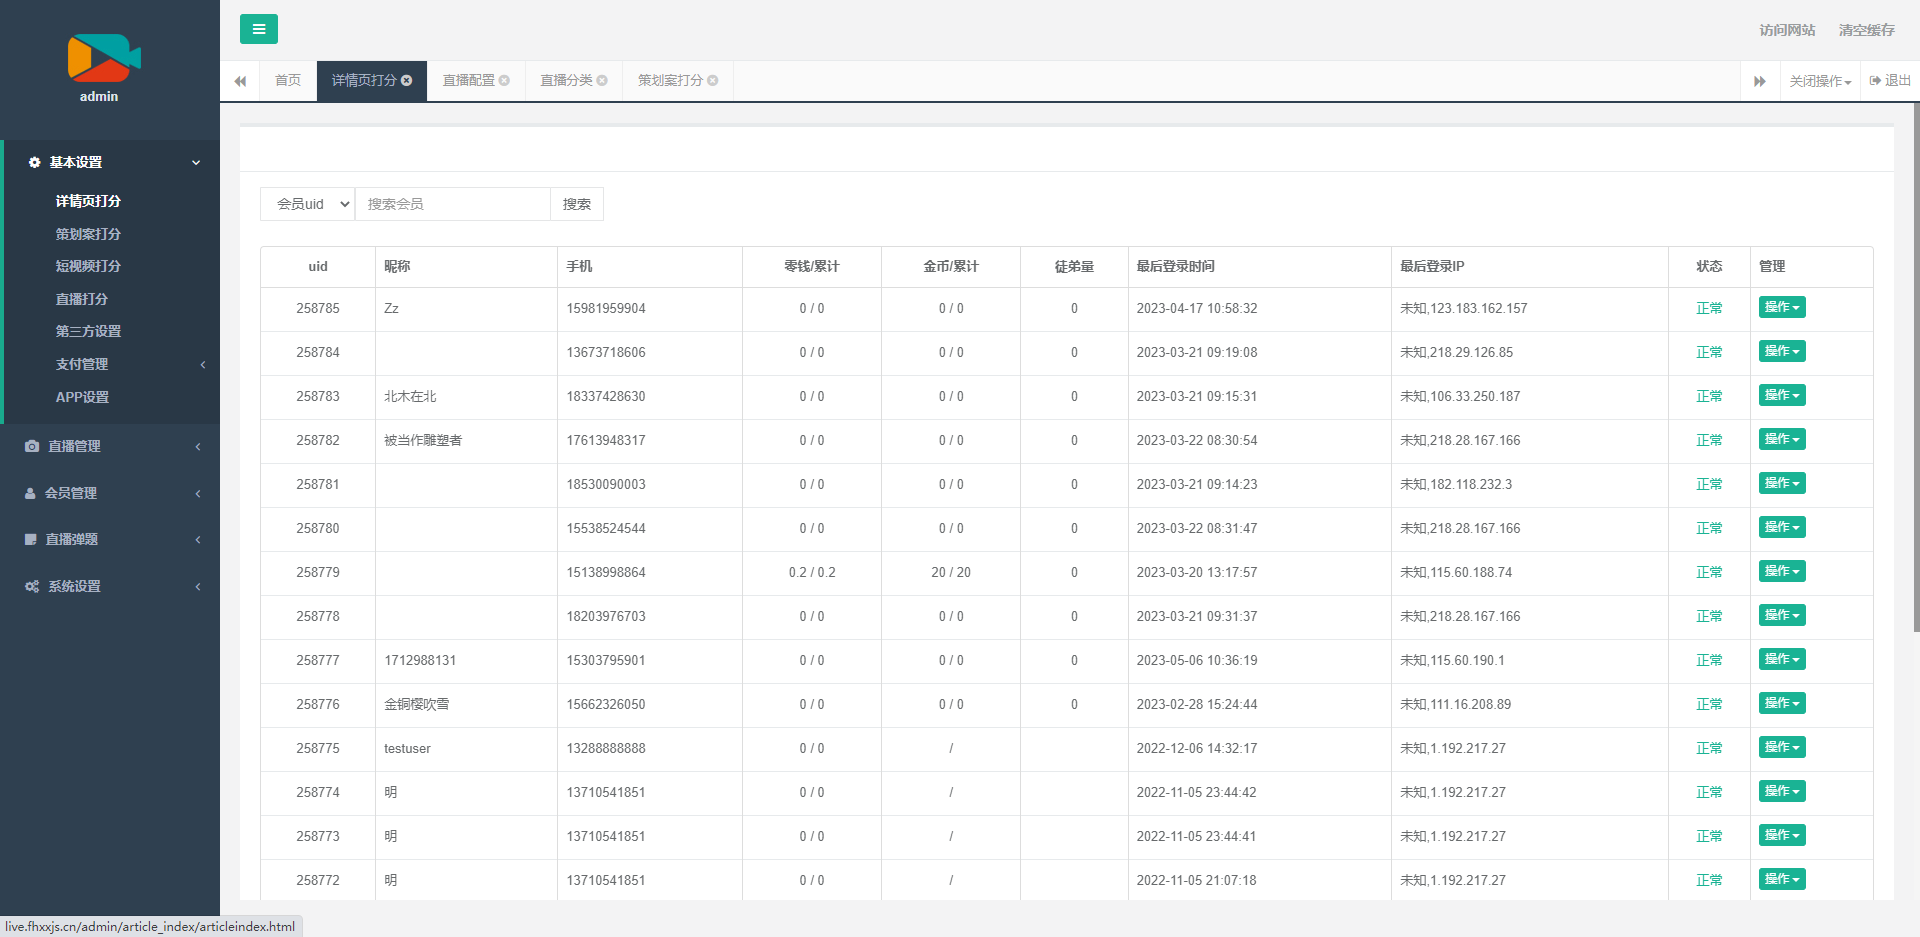Expand the 直播弹题 menu arrow

[198, 540]
